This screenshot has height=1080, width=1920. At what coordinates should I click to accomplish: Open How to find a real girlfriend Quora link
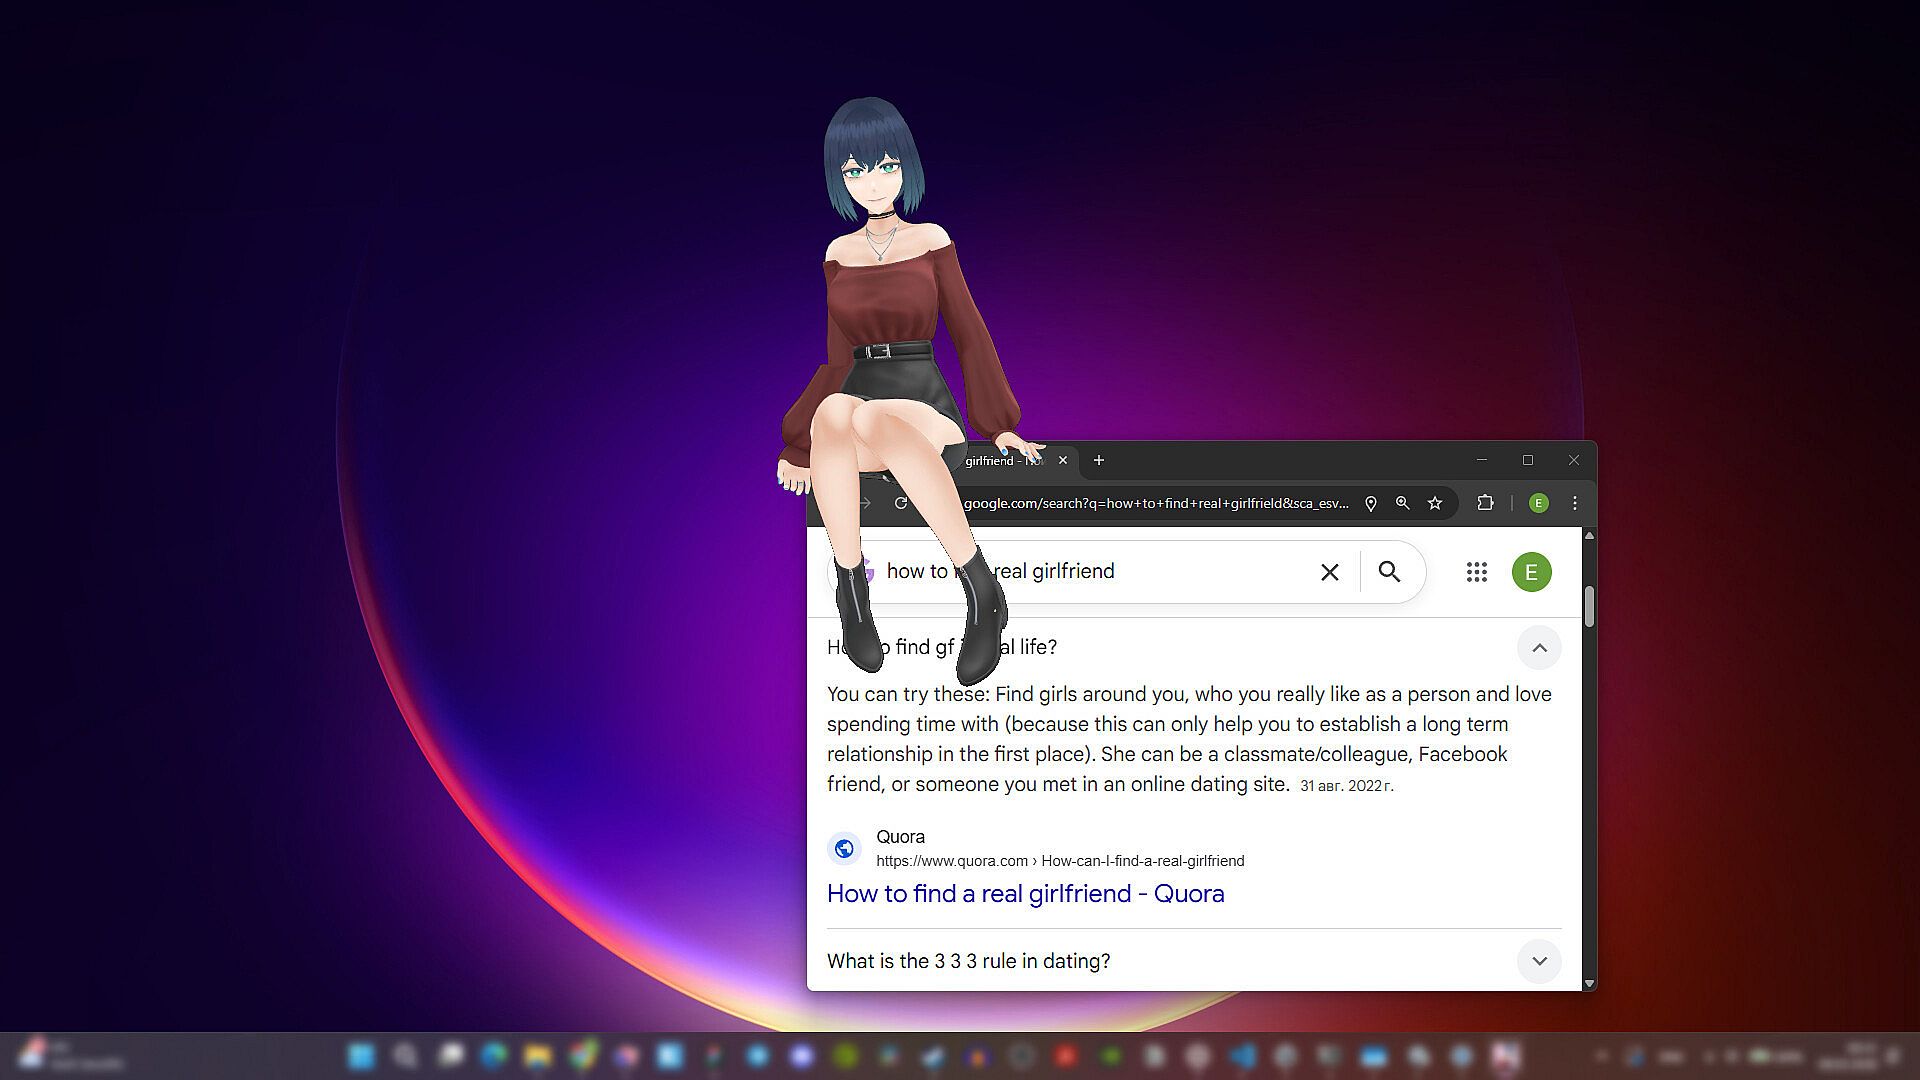(1025, 893)
